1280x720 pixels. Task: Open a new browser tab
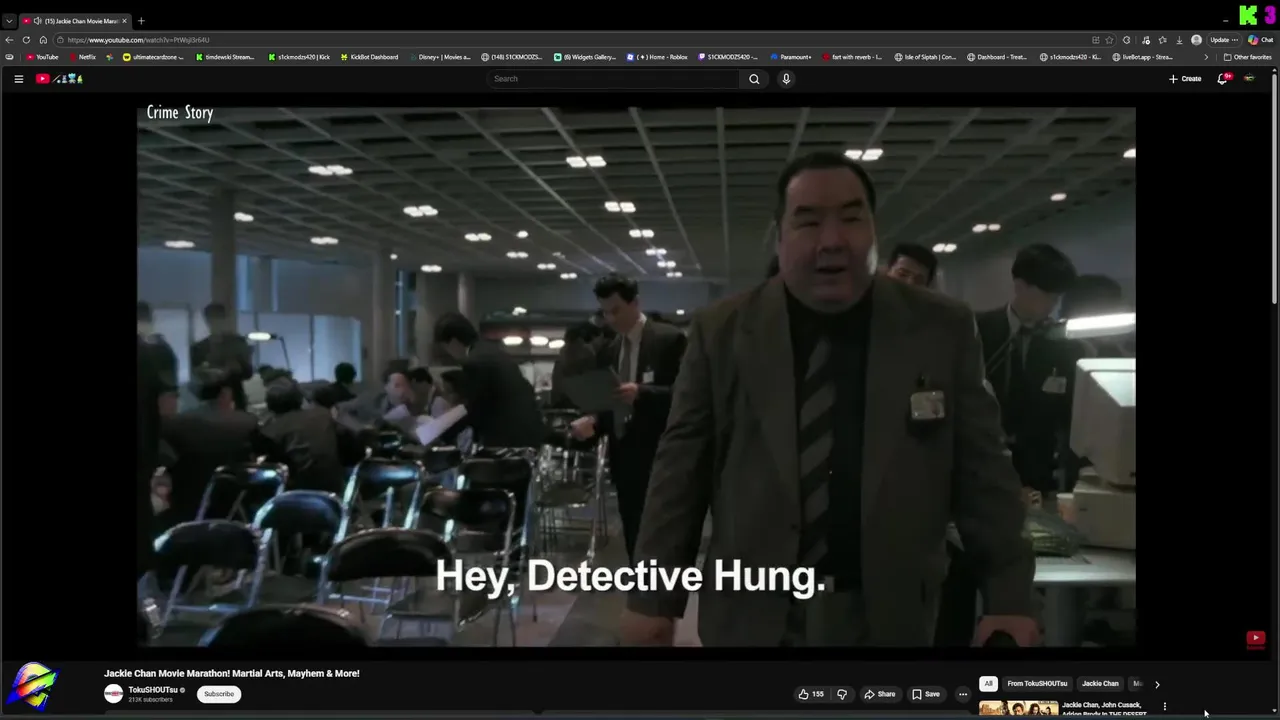click(x=141, y=21)
